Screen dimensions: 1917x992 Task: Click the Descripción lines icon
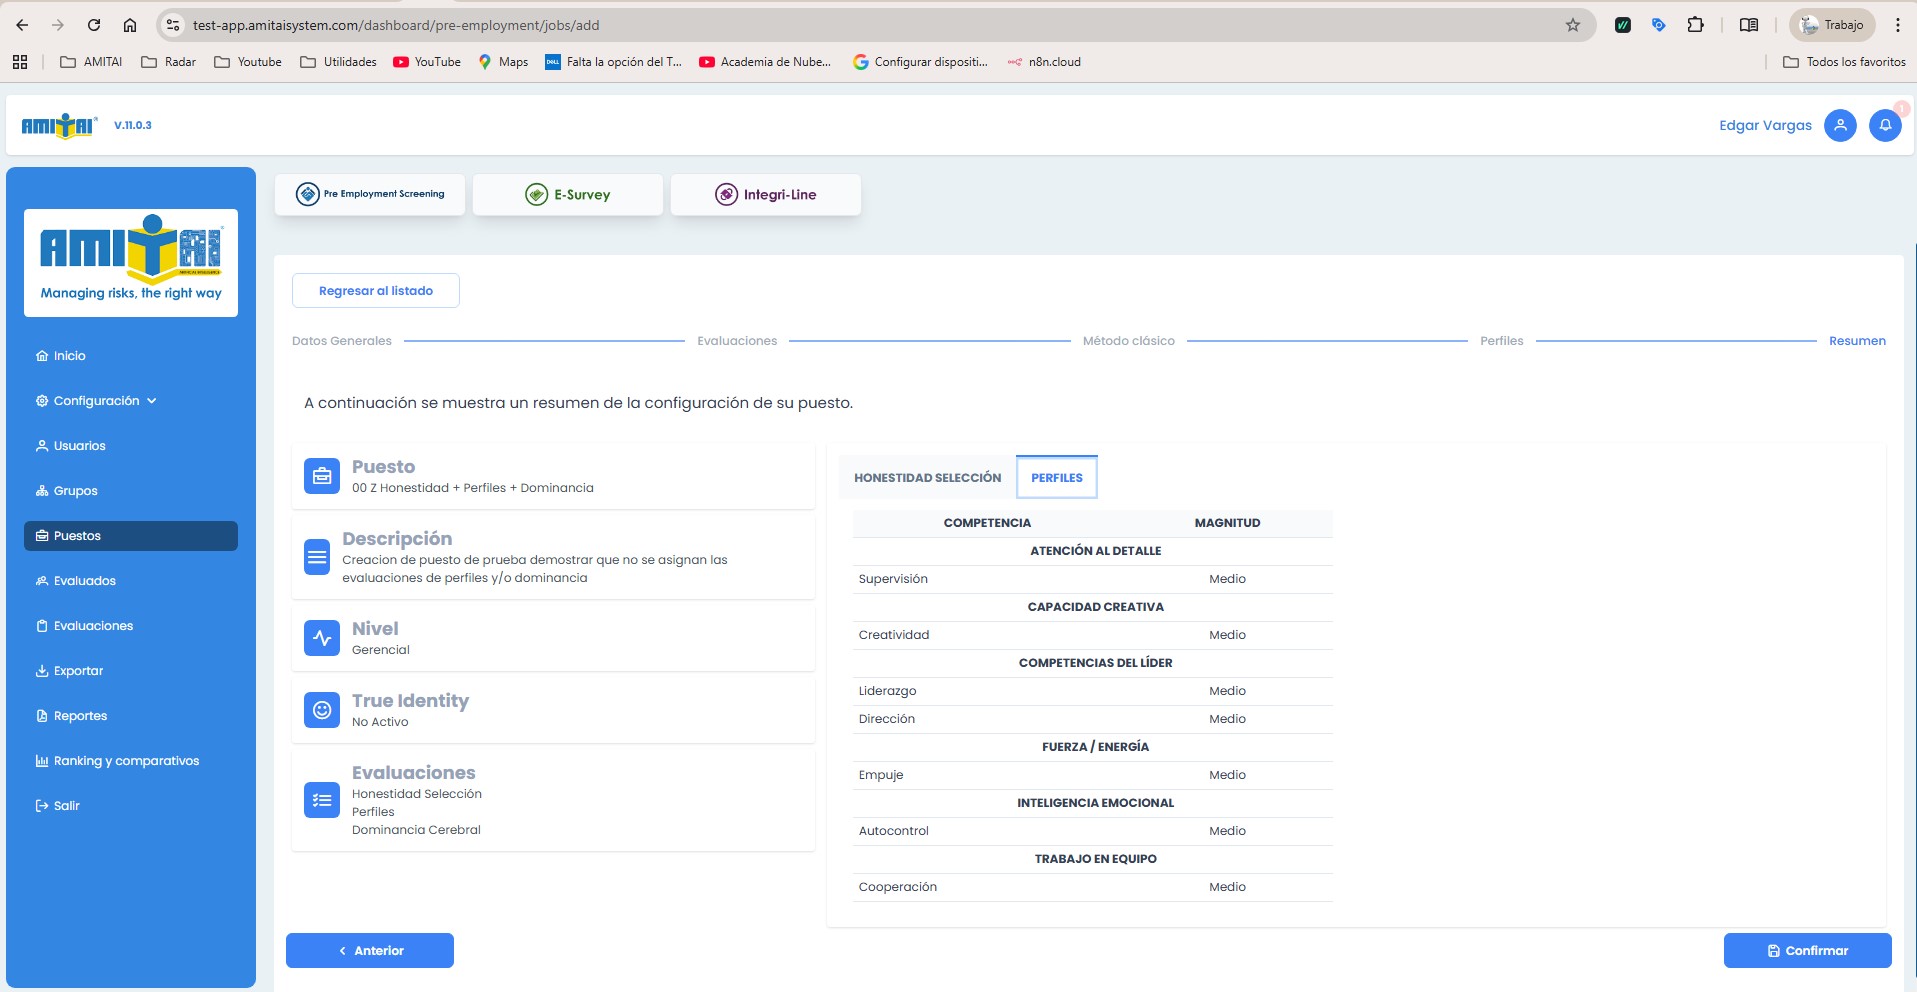317,557
